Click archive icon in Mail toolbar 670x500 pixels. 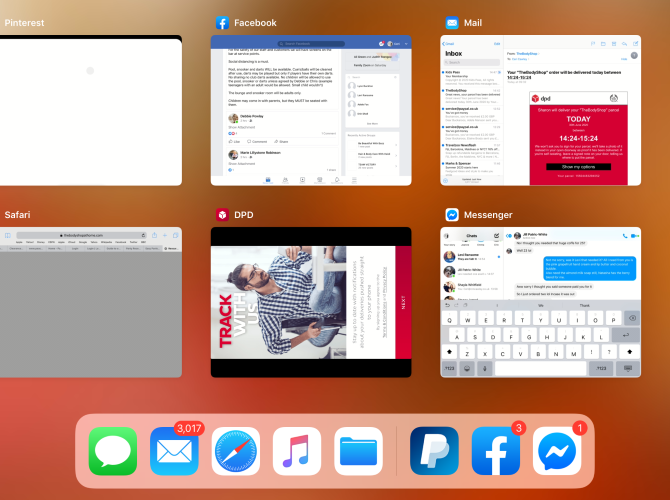[614, 44]
